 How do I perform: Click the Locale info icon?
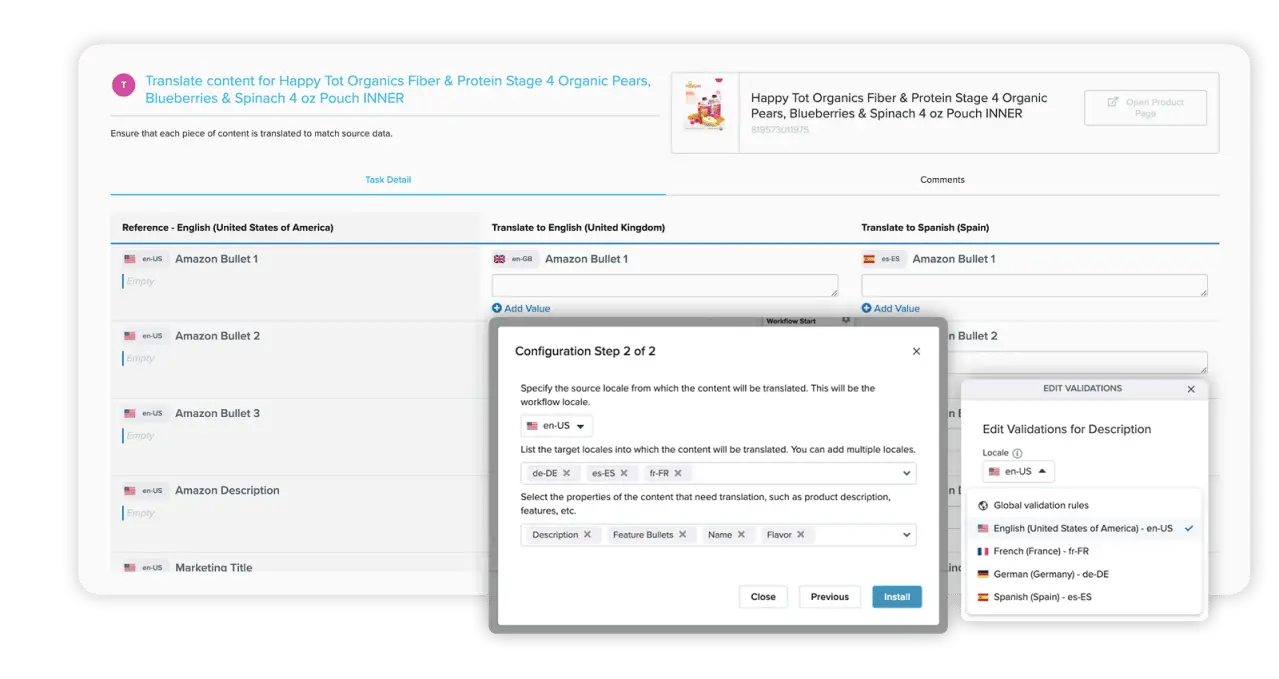pyautogui.click(x=1017, y=453)
